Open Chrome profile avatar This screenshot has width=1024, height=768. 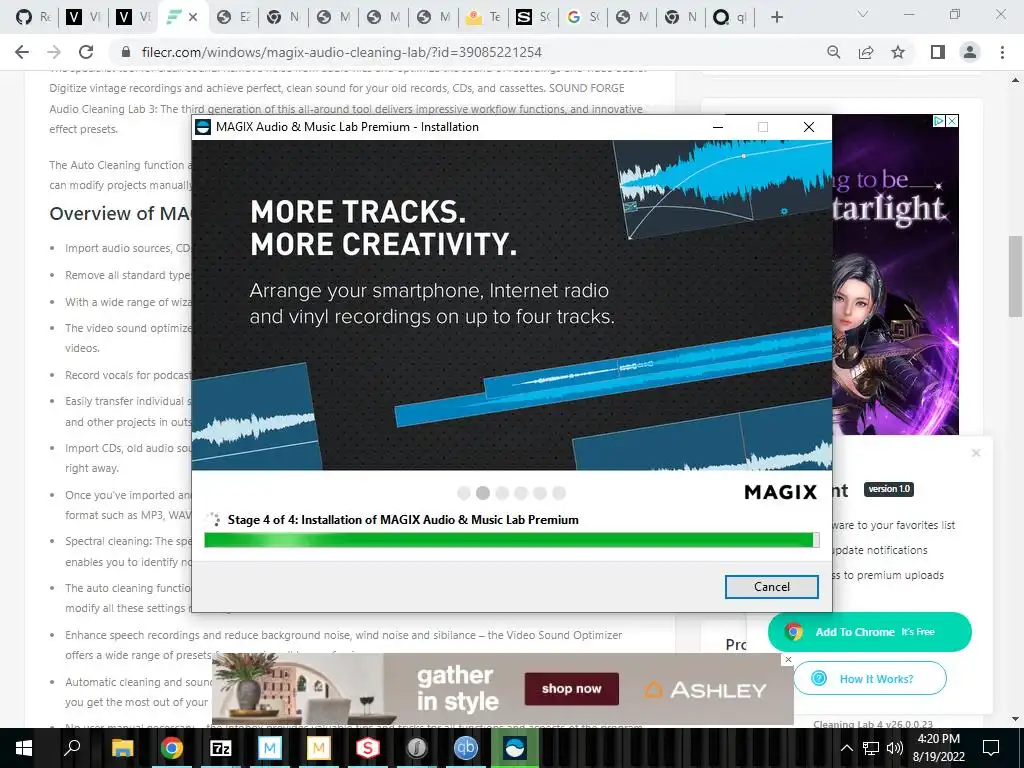point(970,52)
